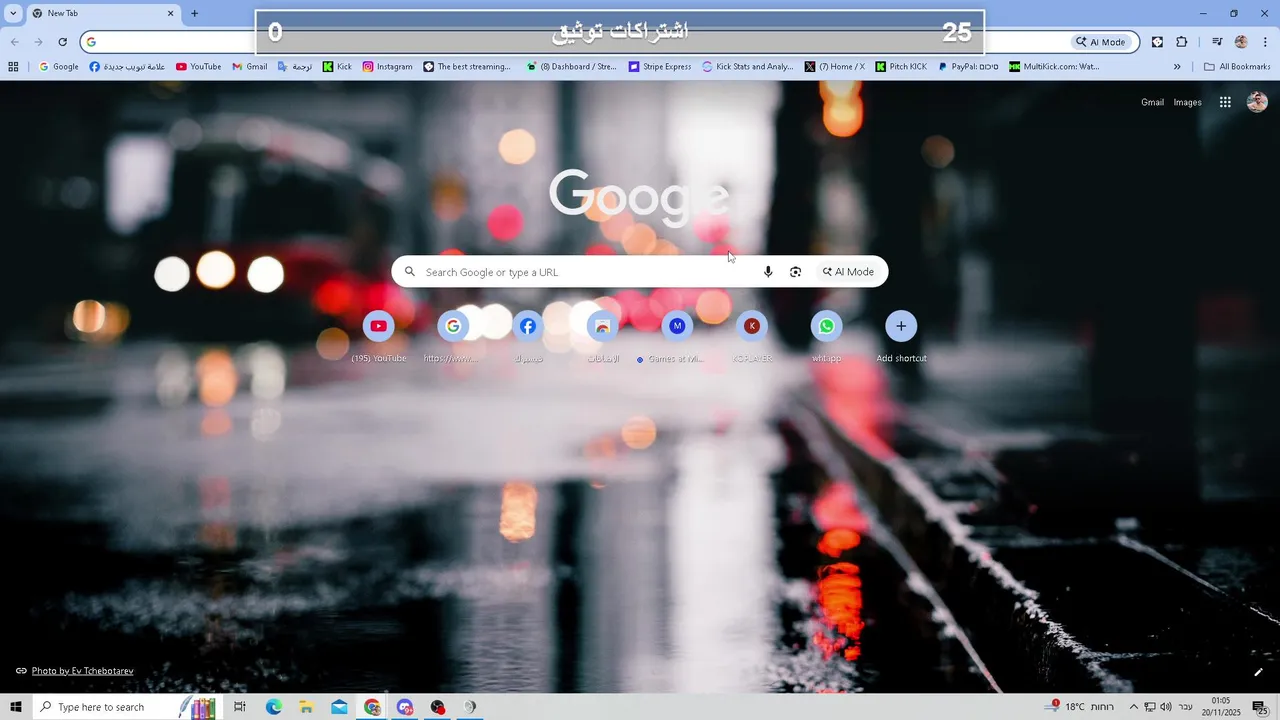Reload the current page
Screen dimensions: 1280x720
pos(62,42)
